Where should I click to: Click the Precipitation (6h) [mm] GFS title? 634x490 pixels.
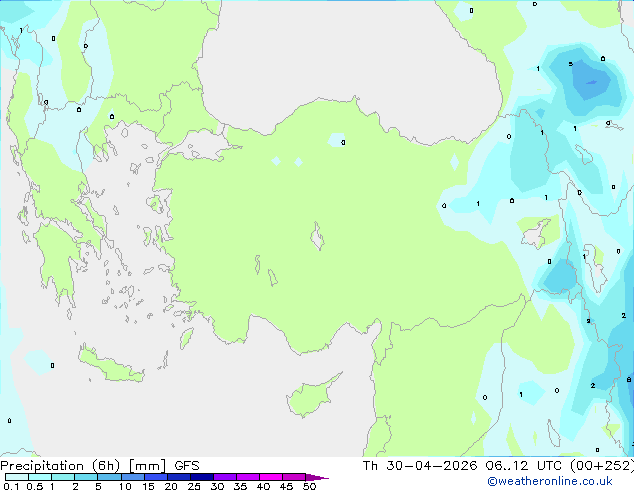(99, 466)
